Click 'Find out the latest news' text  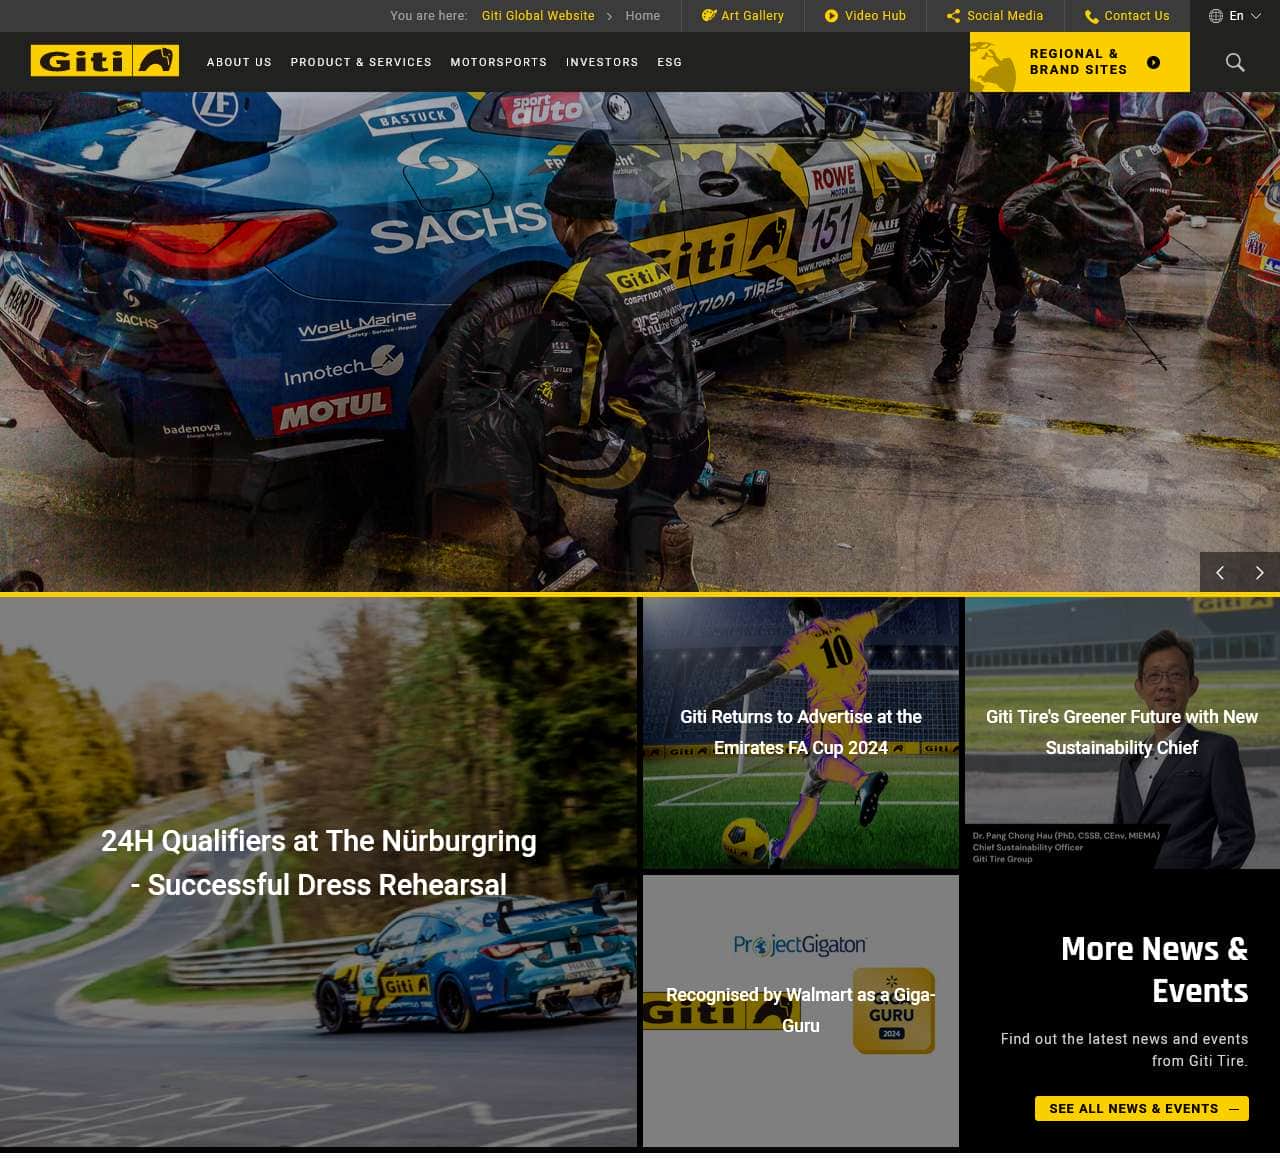(1124, 1050)
